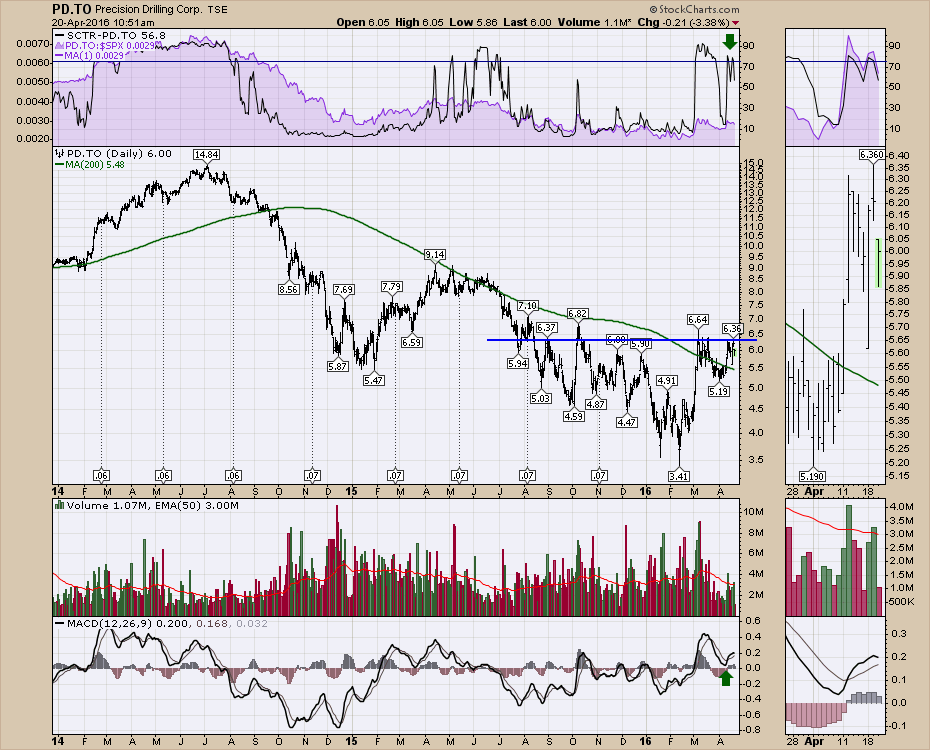Click the 4.91 price label

click(x=667, y=380)
